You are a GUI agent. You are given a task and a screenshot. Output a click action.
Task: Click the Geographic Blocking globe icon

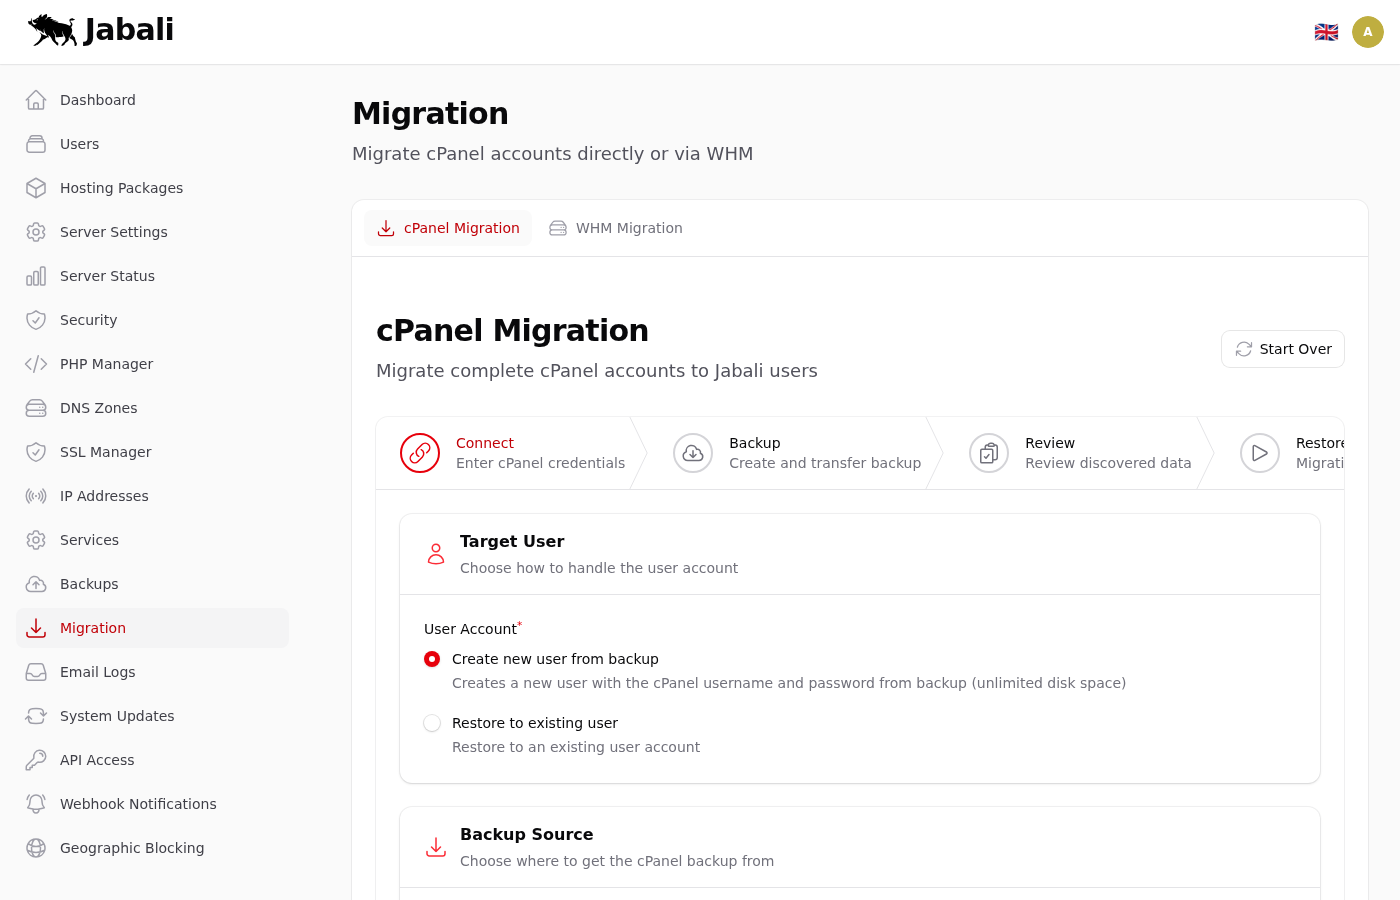36,848
